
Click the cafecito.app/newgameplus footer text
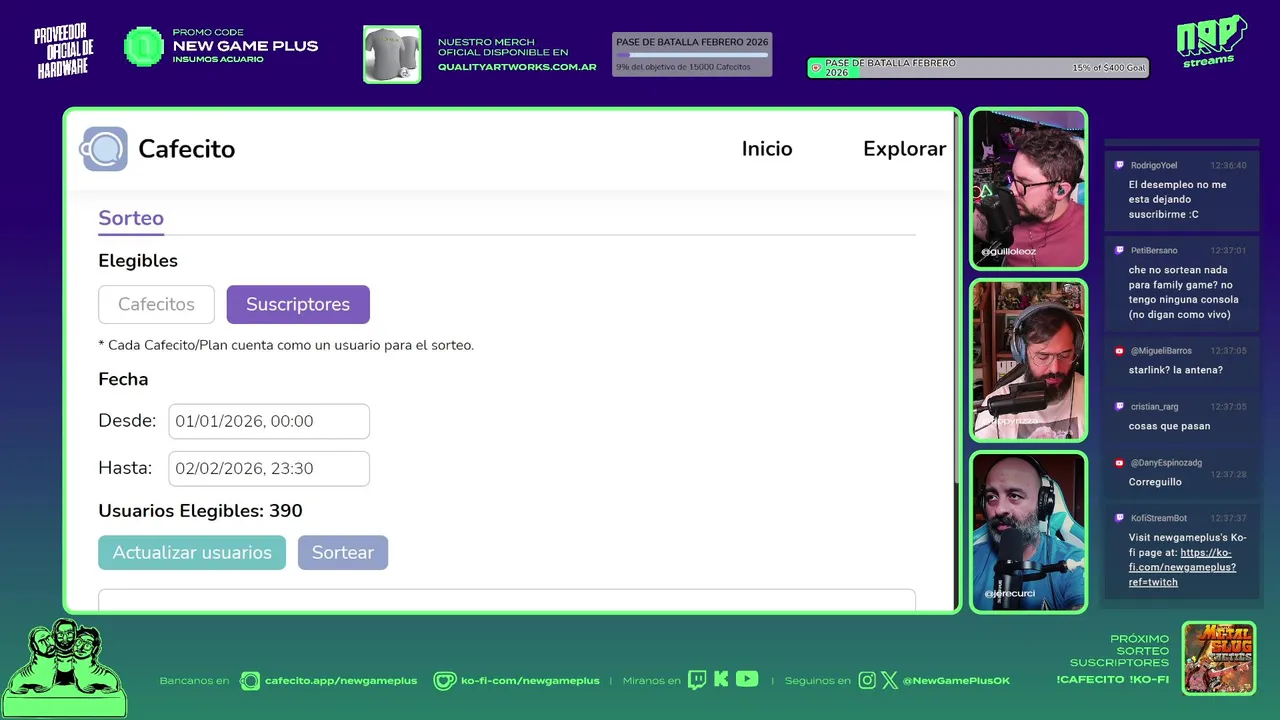click(x=341, y=681)
